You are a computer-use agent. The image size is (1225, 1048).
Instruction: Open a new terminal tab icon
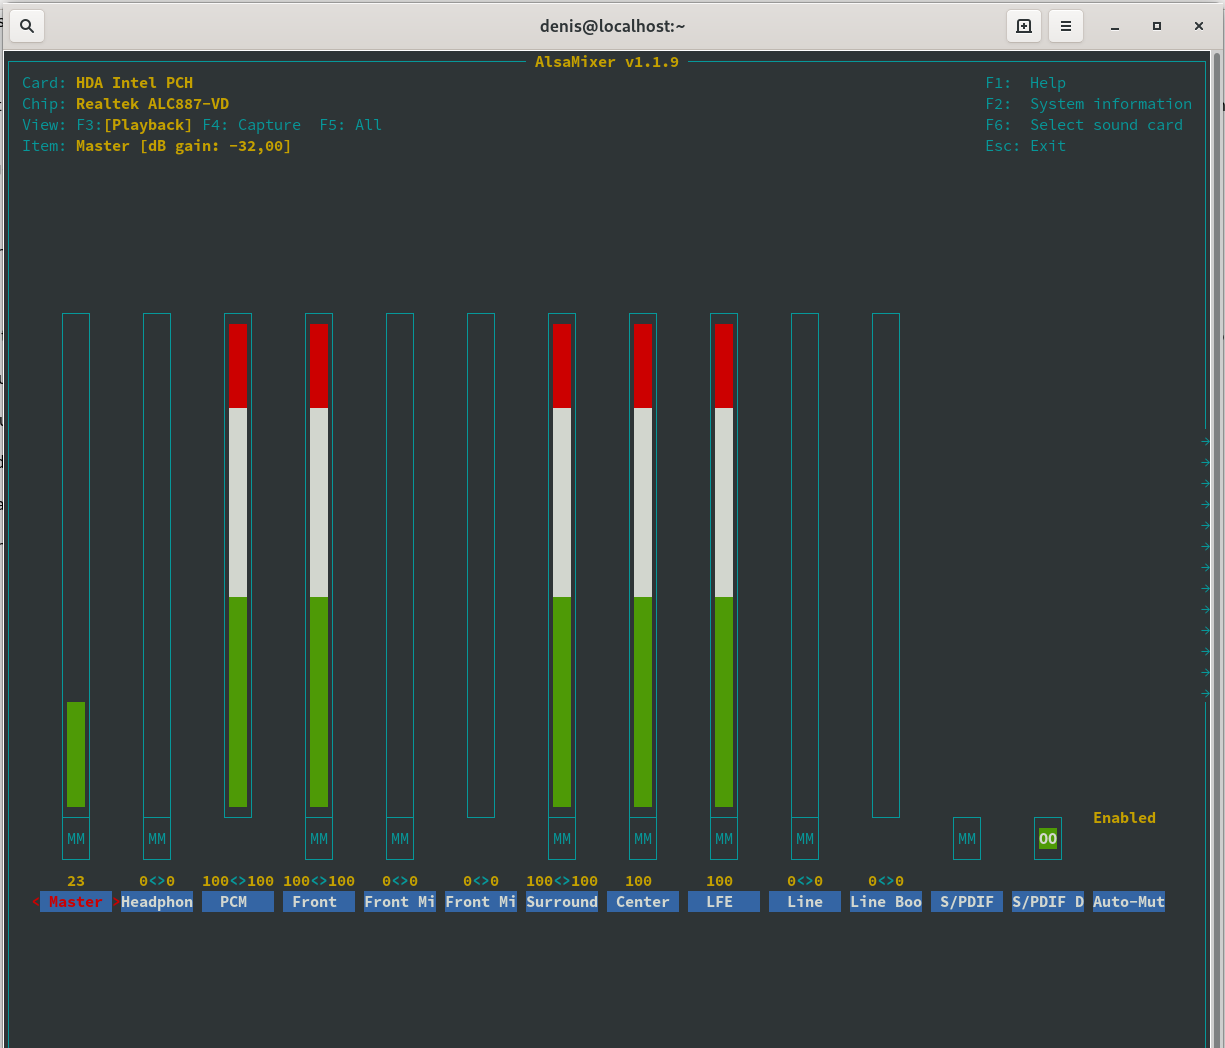(1024, 26)
